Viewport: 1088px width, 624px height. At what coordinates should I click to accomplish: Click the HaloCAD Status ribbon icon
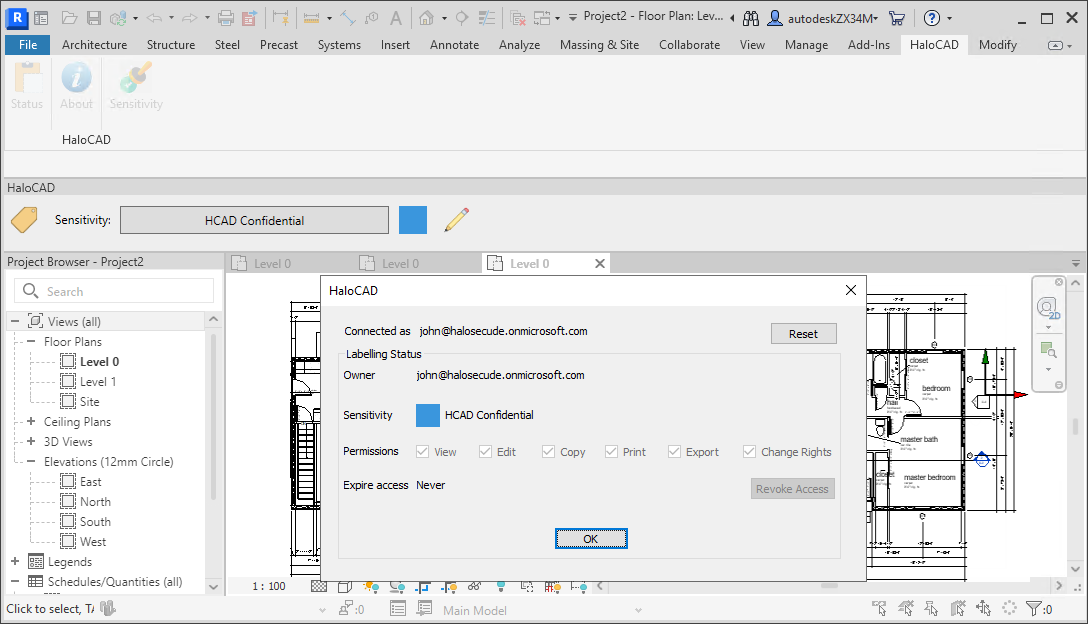[27, 80]
